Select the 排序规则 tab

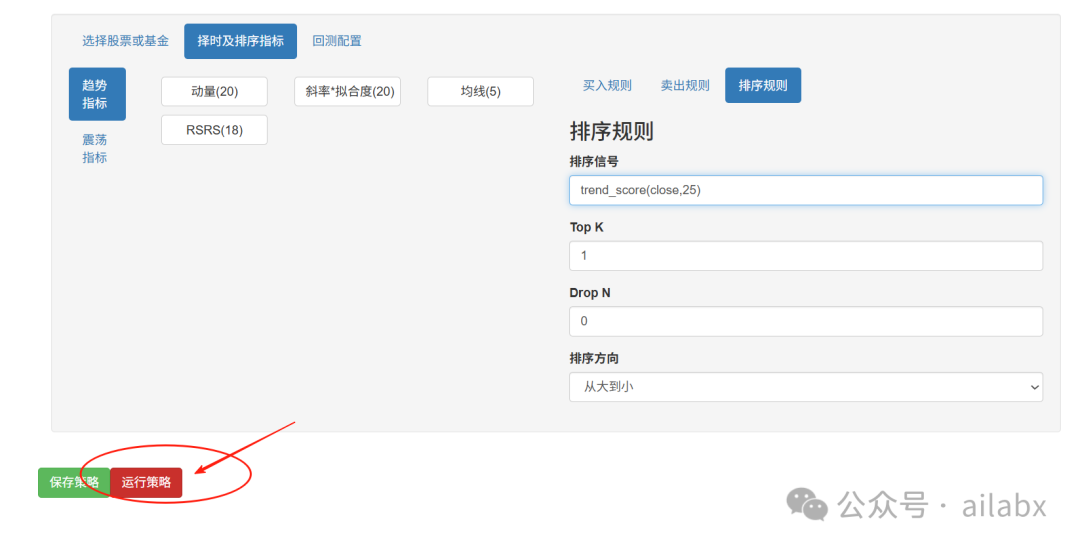tap(763, 85)
